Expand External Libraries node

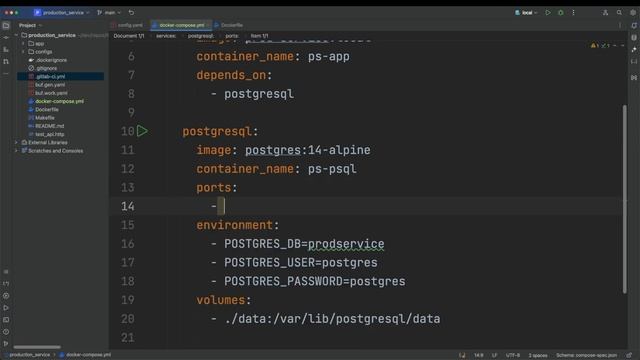[16, 142]
